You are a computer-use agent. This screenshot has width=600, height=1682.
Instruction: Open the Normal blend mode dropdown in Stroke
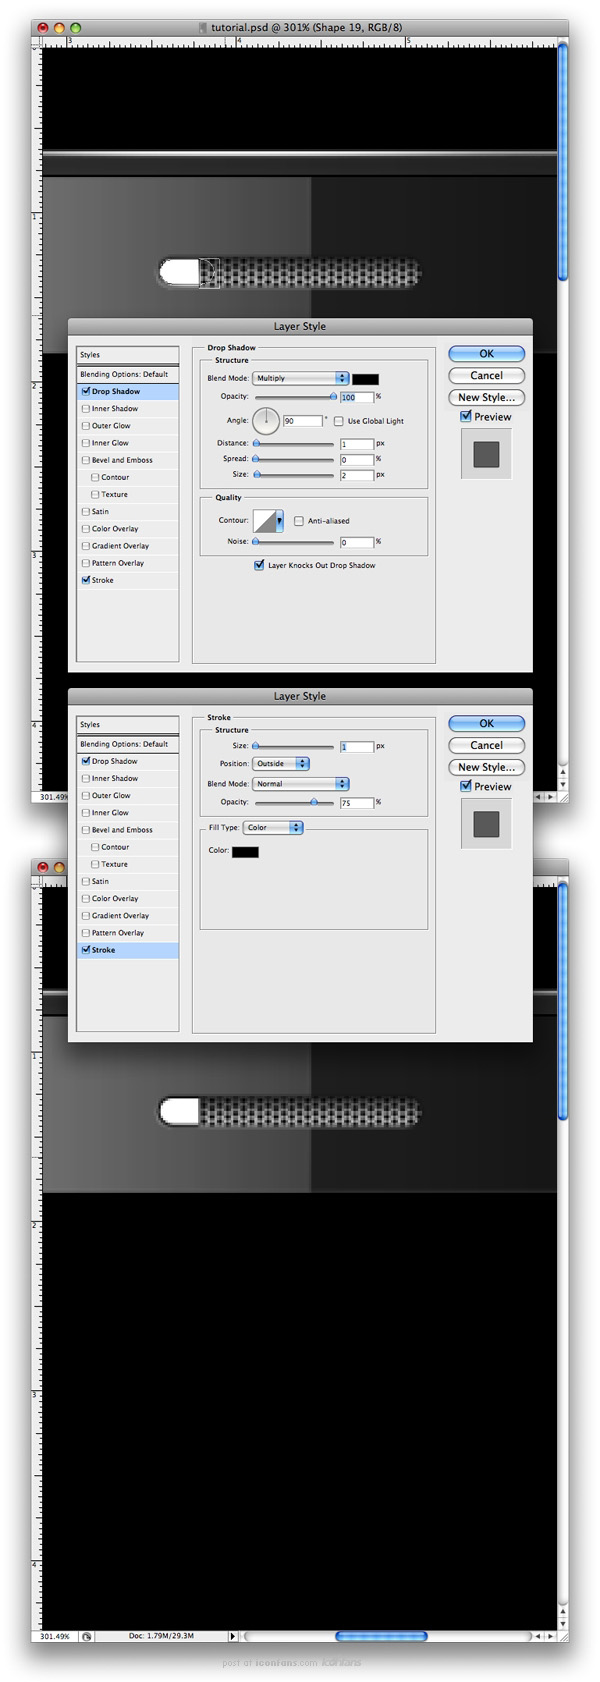coord(300,784)
